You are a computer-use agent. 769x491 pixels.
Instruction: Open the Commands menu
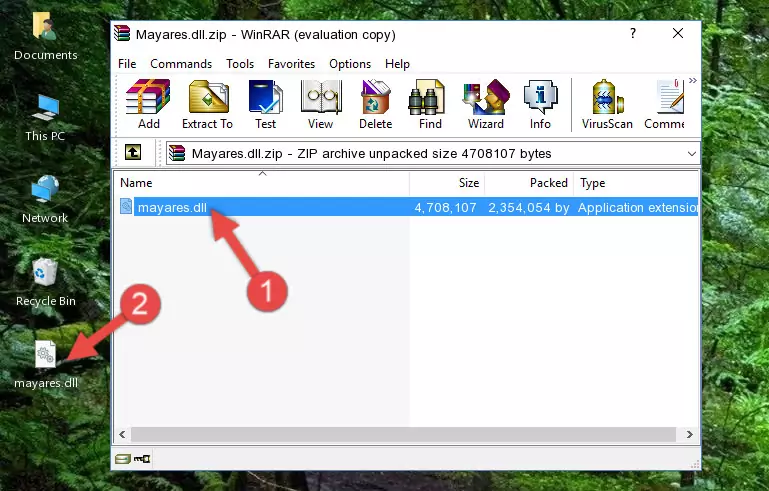(181, 64)
